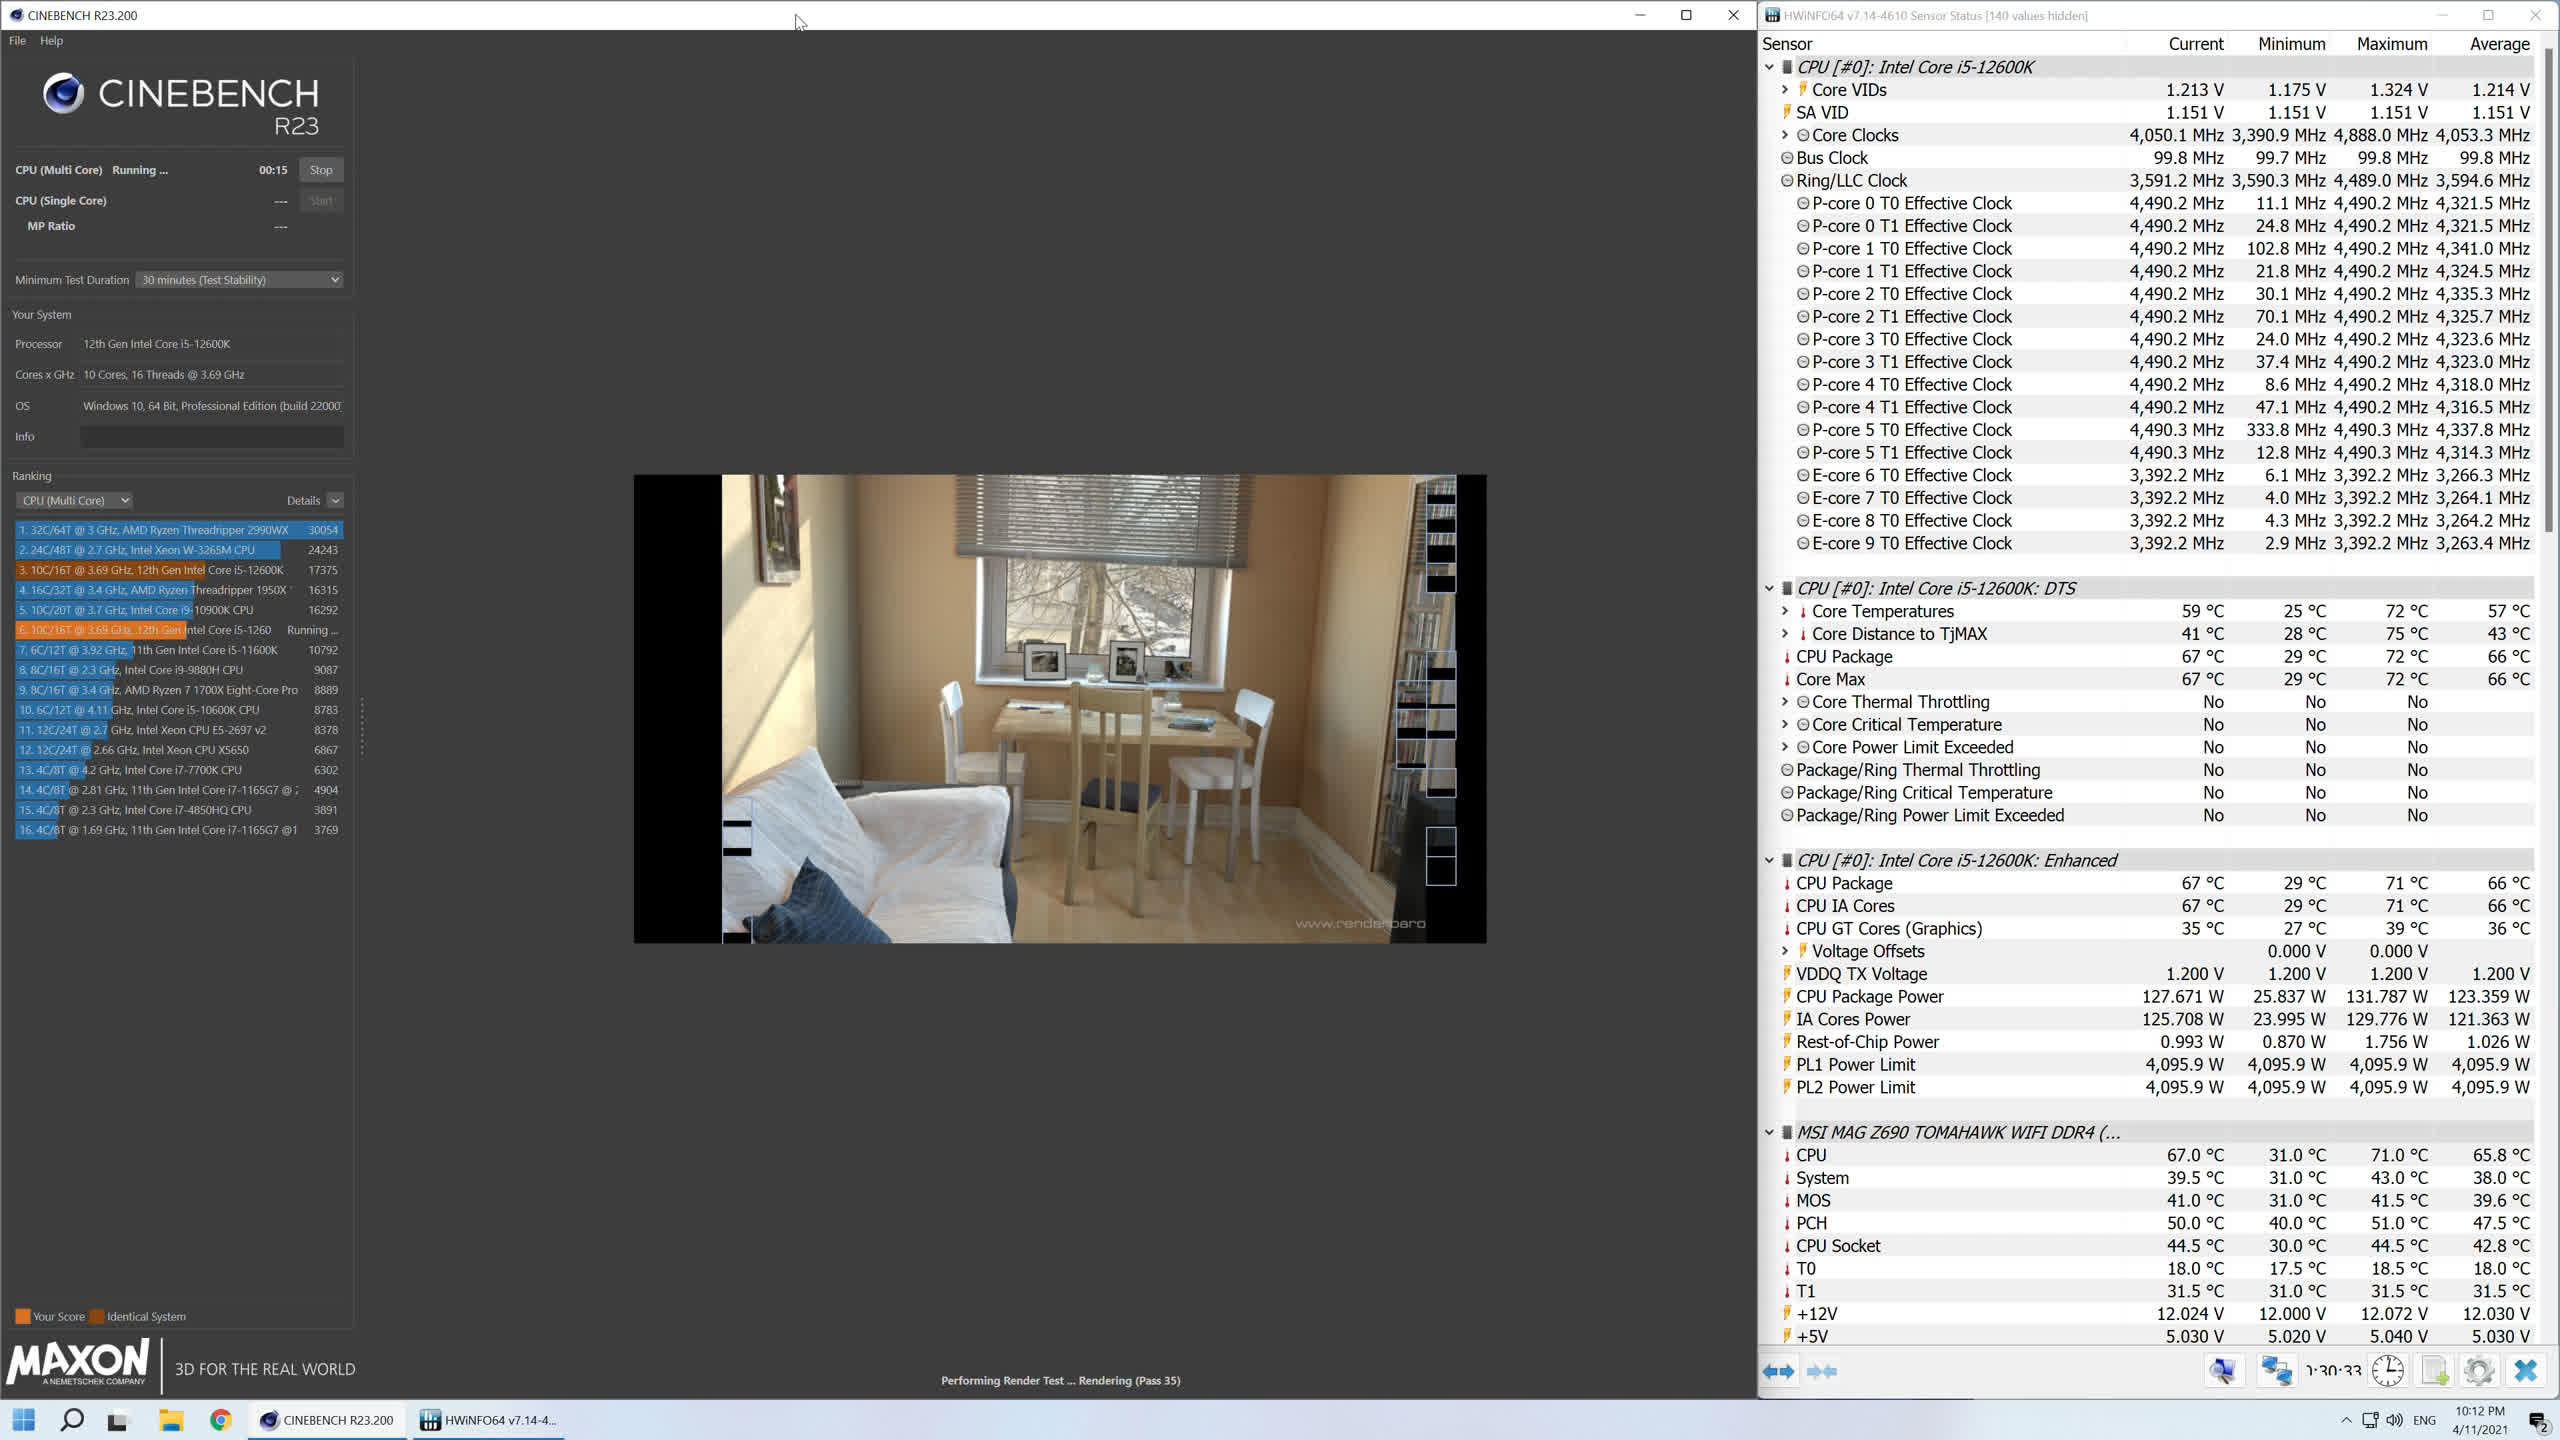The height and width of the screenshot is (1440, 2560).
Task: Stop the running Multi Core test
Action: (x=321, y=170)
